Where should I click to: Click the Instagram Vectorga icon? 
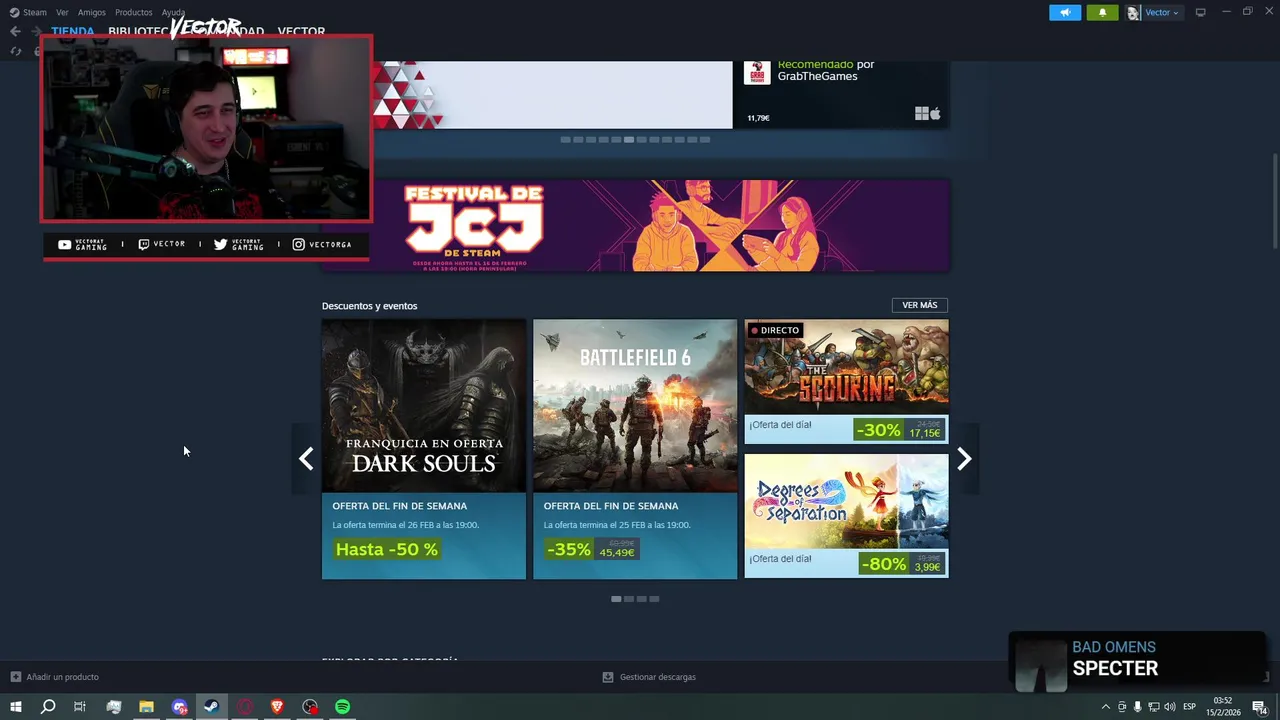tap(298, 244)
